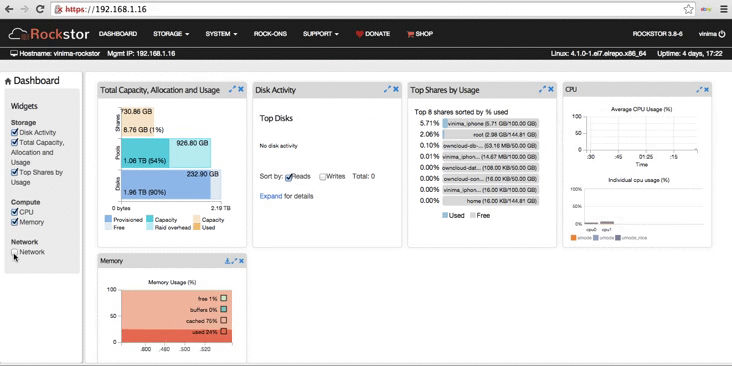Click 'No disk activity' text
This screenshot has height=366, width=732.
click(279, 146)
